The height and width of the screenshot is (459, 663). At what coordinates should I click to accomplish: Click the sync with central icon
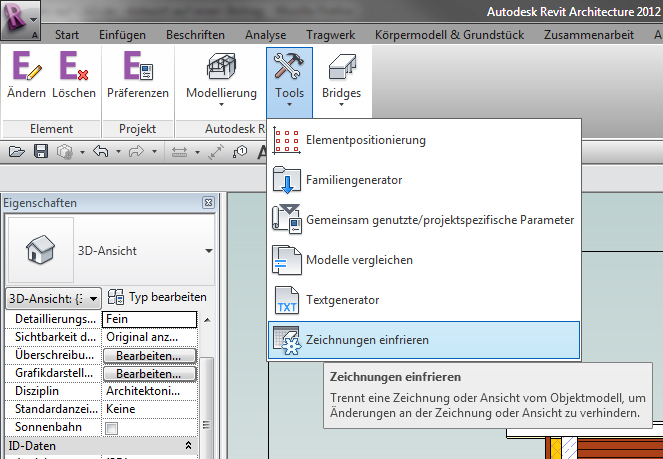point(65,152)
